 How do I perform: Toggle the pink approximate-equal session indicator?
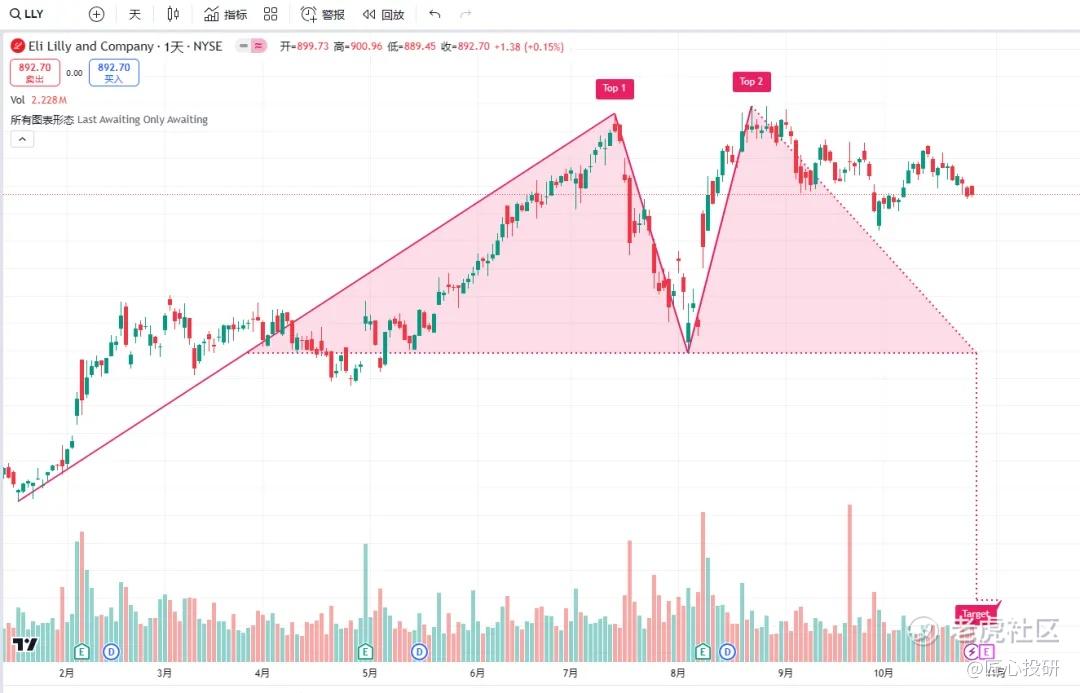click(x=258, y=46)
